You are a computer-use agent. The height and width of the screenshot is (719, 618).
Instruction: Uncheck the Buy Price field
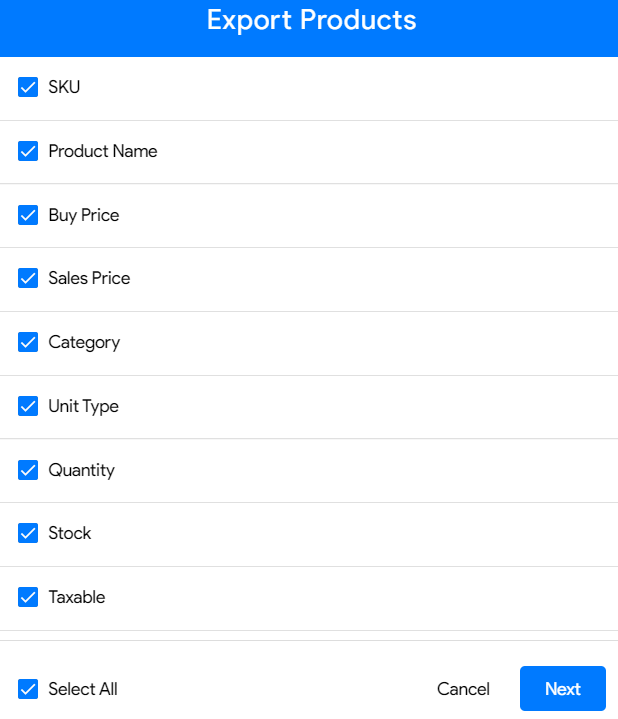click(x=28, y=215)
